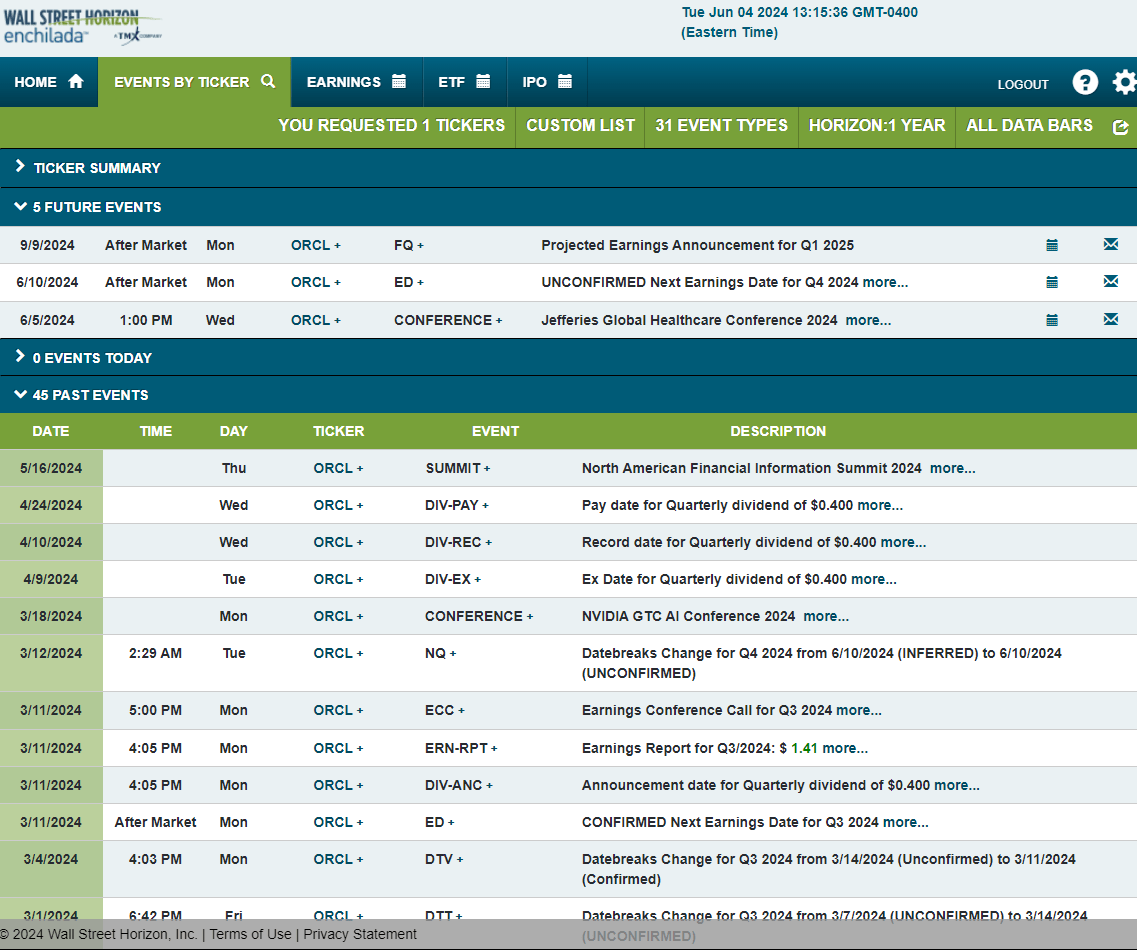Click the 4:03 PM time cell
1137x950 pixels.
(x=155, y=859)
